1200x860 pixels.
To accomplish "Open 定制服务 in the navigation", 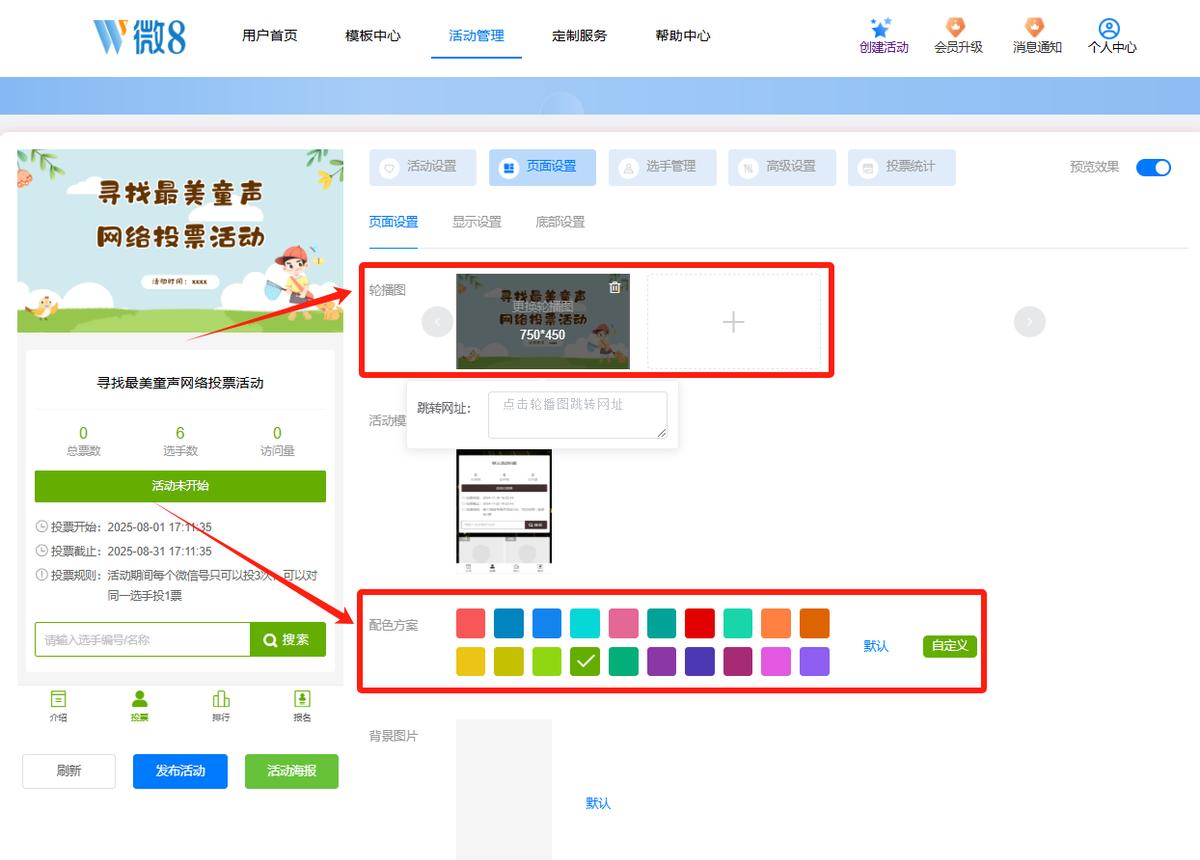I will pyautogui.click(x=580, y=36).
